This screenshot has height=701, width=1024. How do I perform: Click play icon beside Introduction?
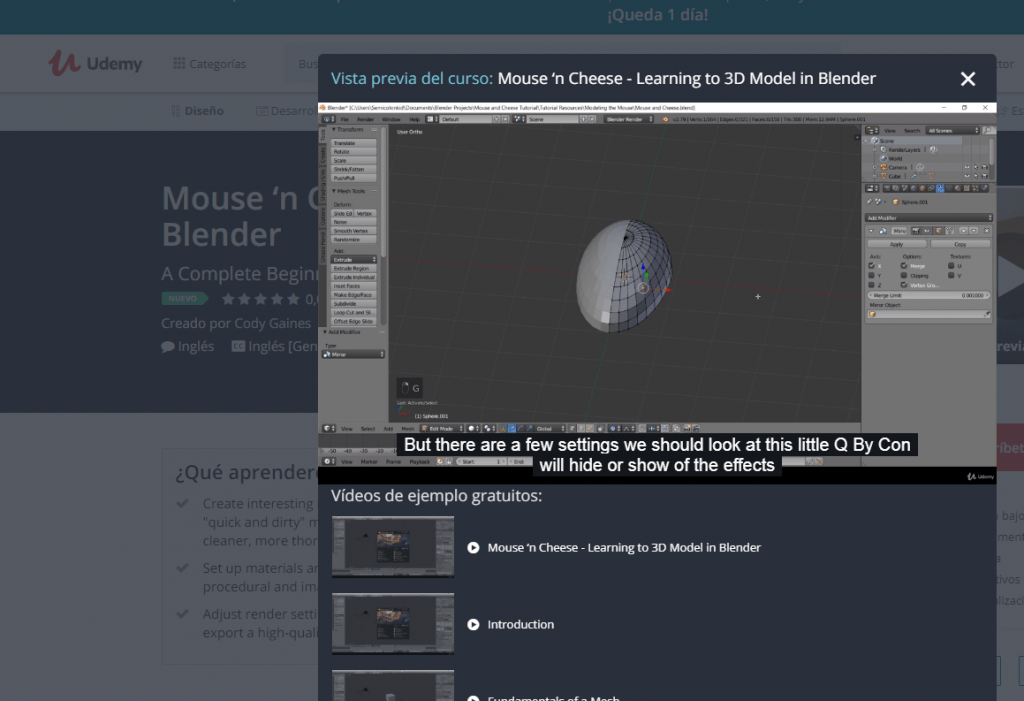pos(473,625)
